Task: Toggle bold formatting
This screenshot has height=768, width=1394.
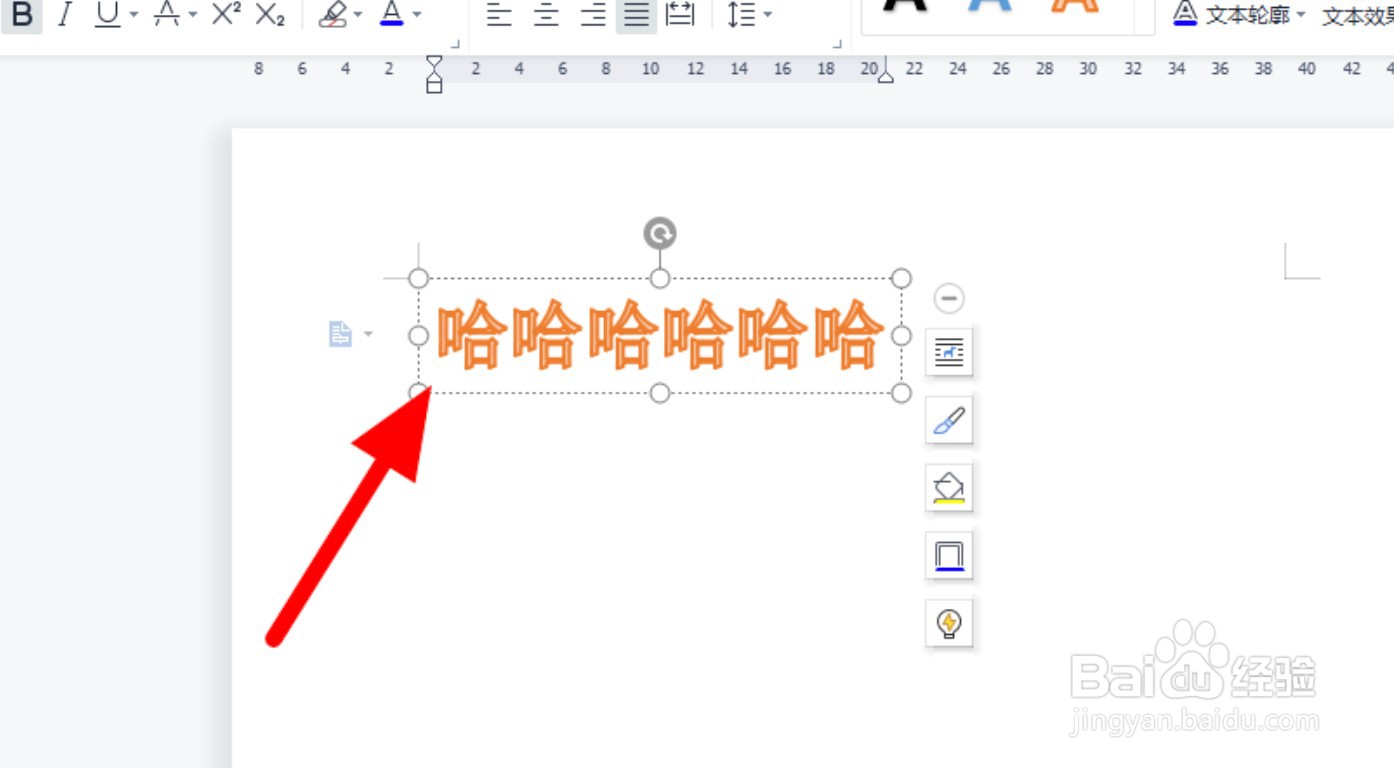Action: (x=21, y=15)
